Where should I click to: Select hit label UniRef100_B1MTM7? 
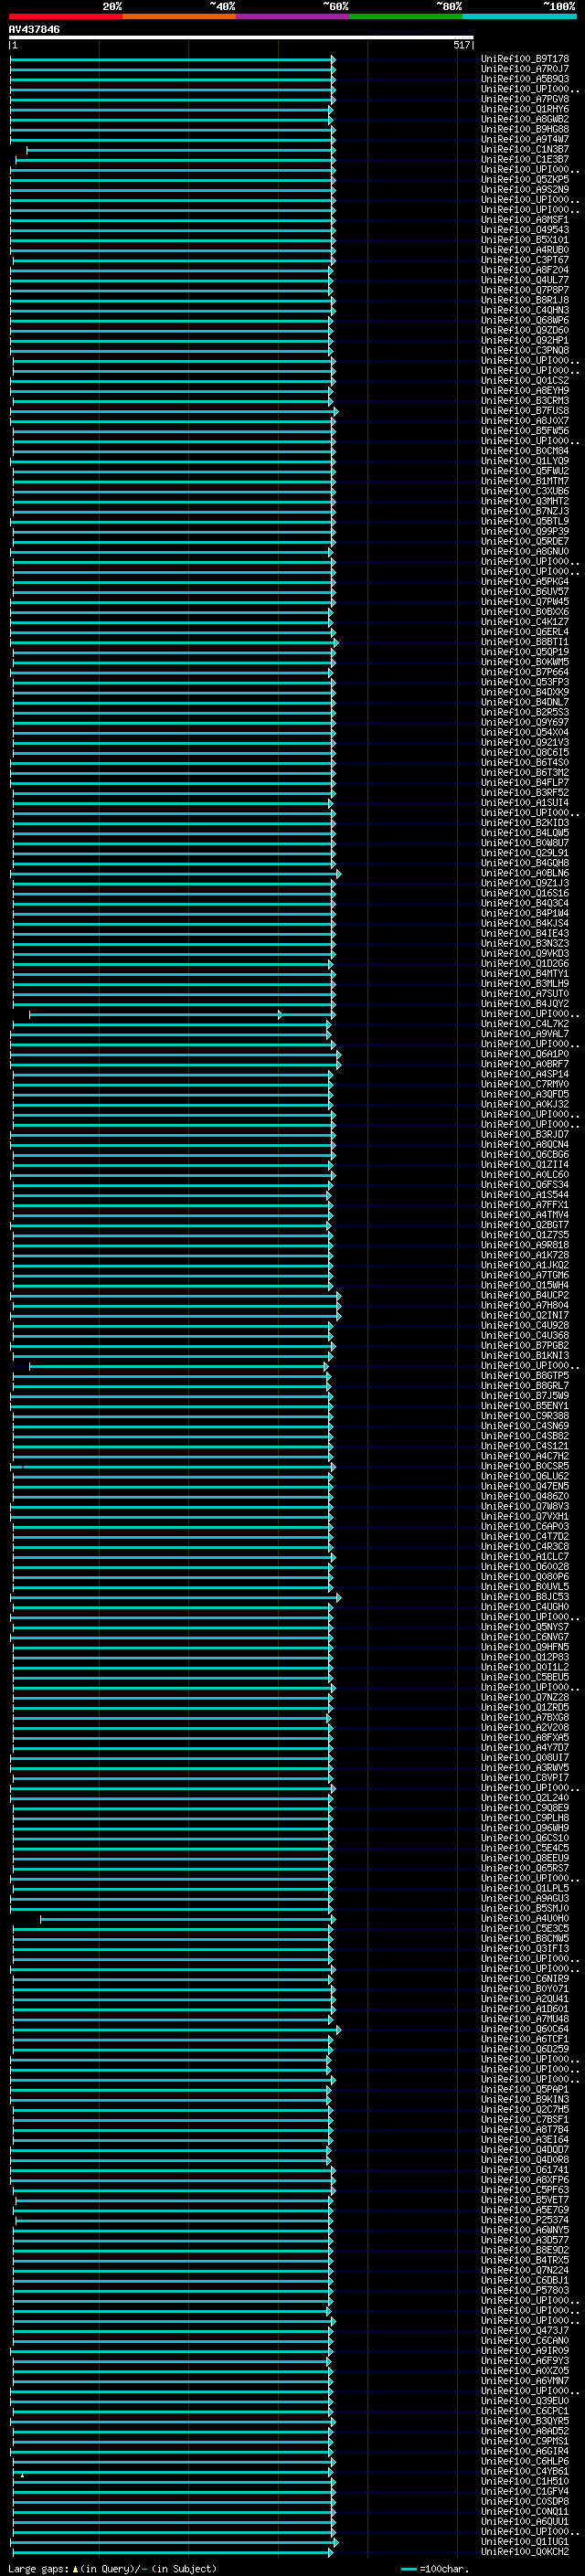coord(525,481)
